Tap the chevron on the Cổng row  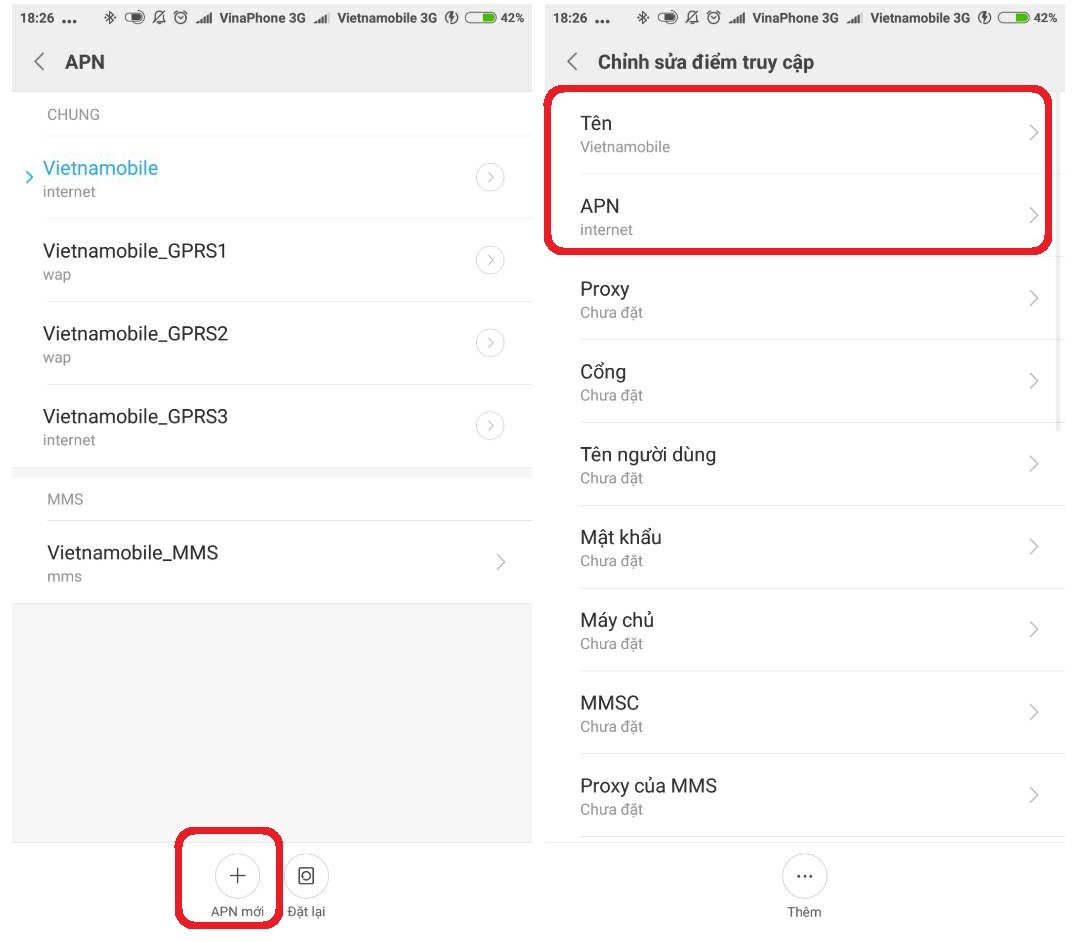pyautogui.click(x=1033, y=381)
